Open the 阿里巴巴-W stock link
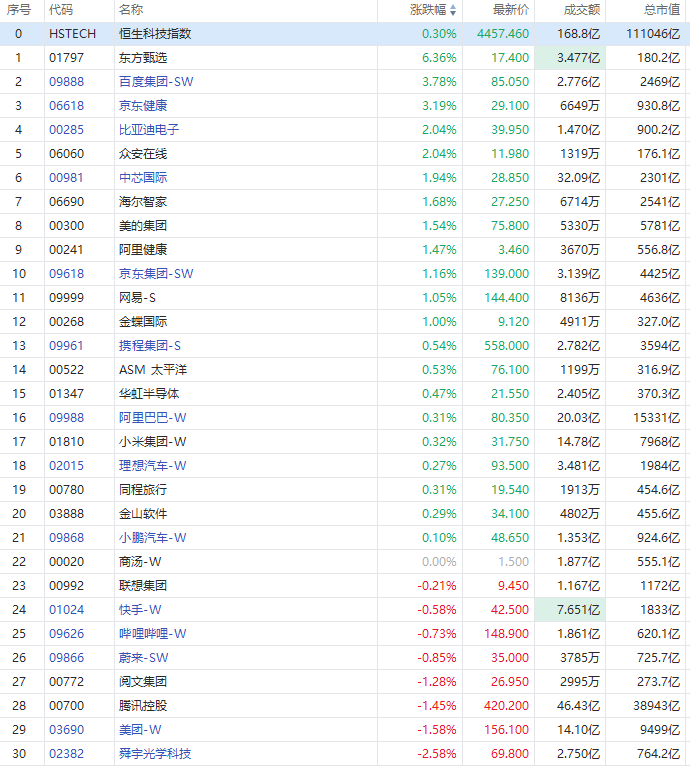The image size is (690, 771). click(x=152, y=418)
